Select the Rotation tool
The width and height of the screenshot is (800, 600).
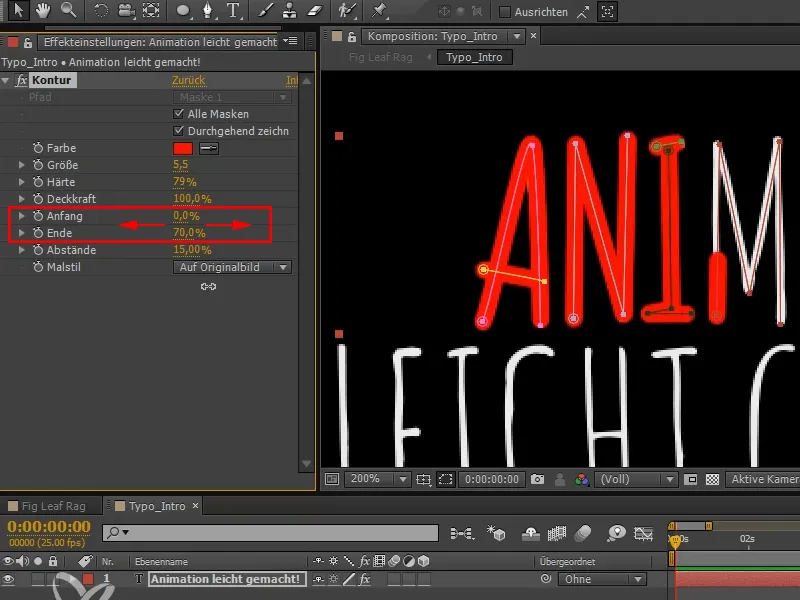point(101,10)
